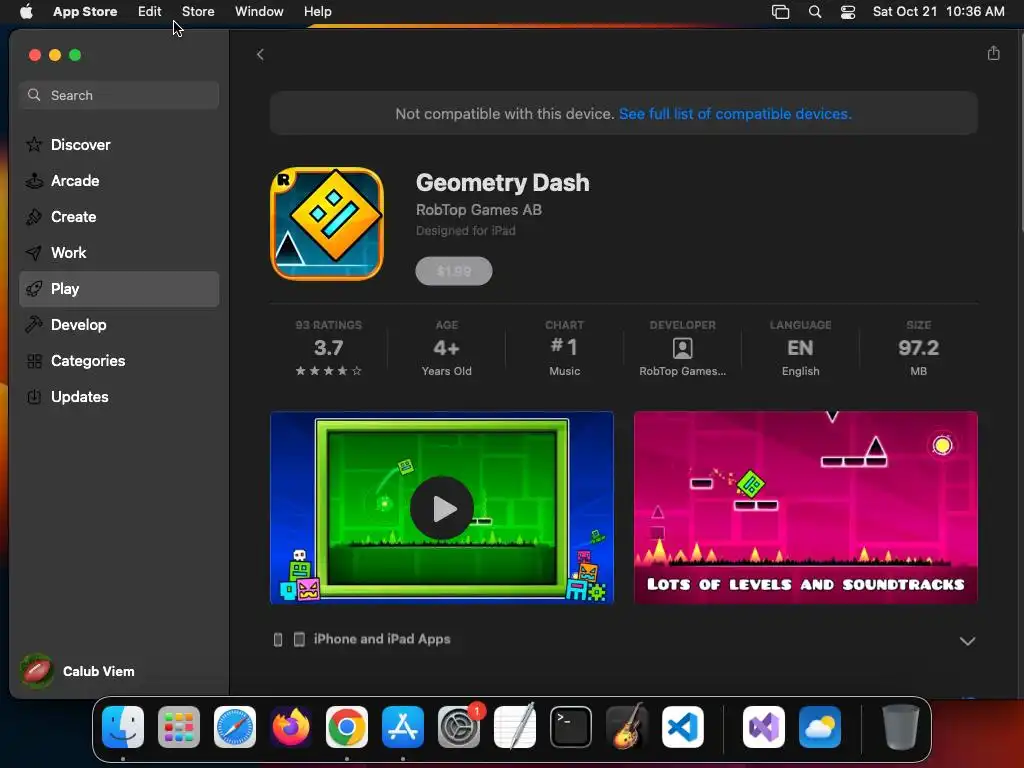1024x768 pixels.
Task: Expand iPhone and iPad Apps chevron
Action: pos(967,641)
